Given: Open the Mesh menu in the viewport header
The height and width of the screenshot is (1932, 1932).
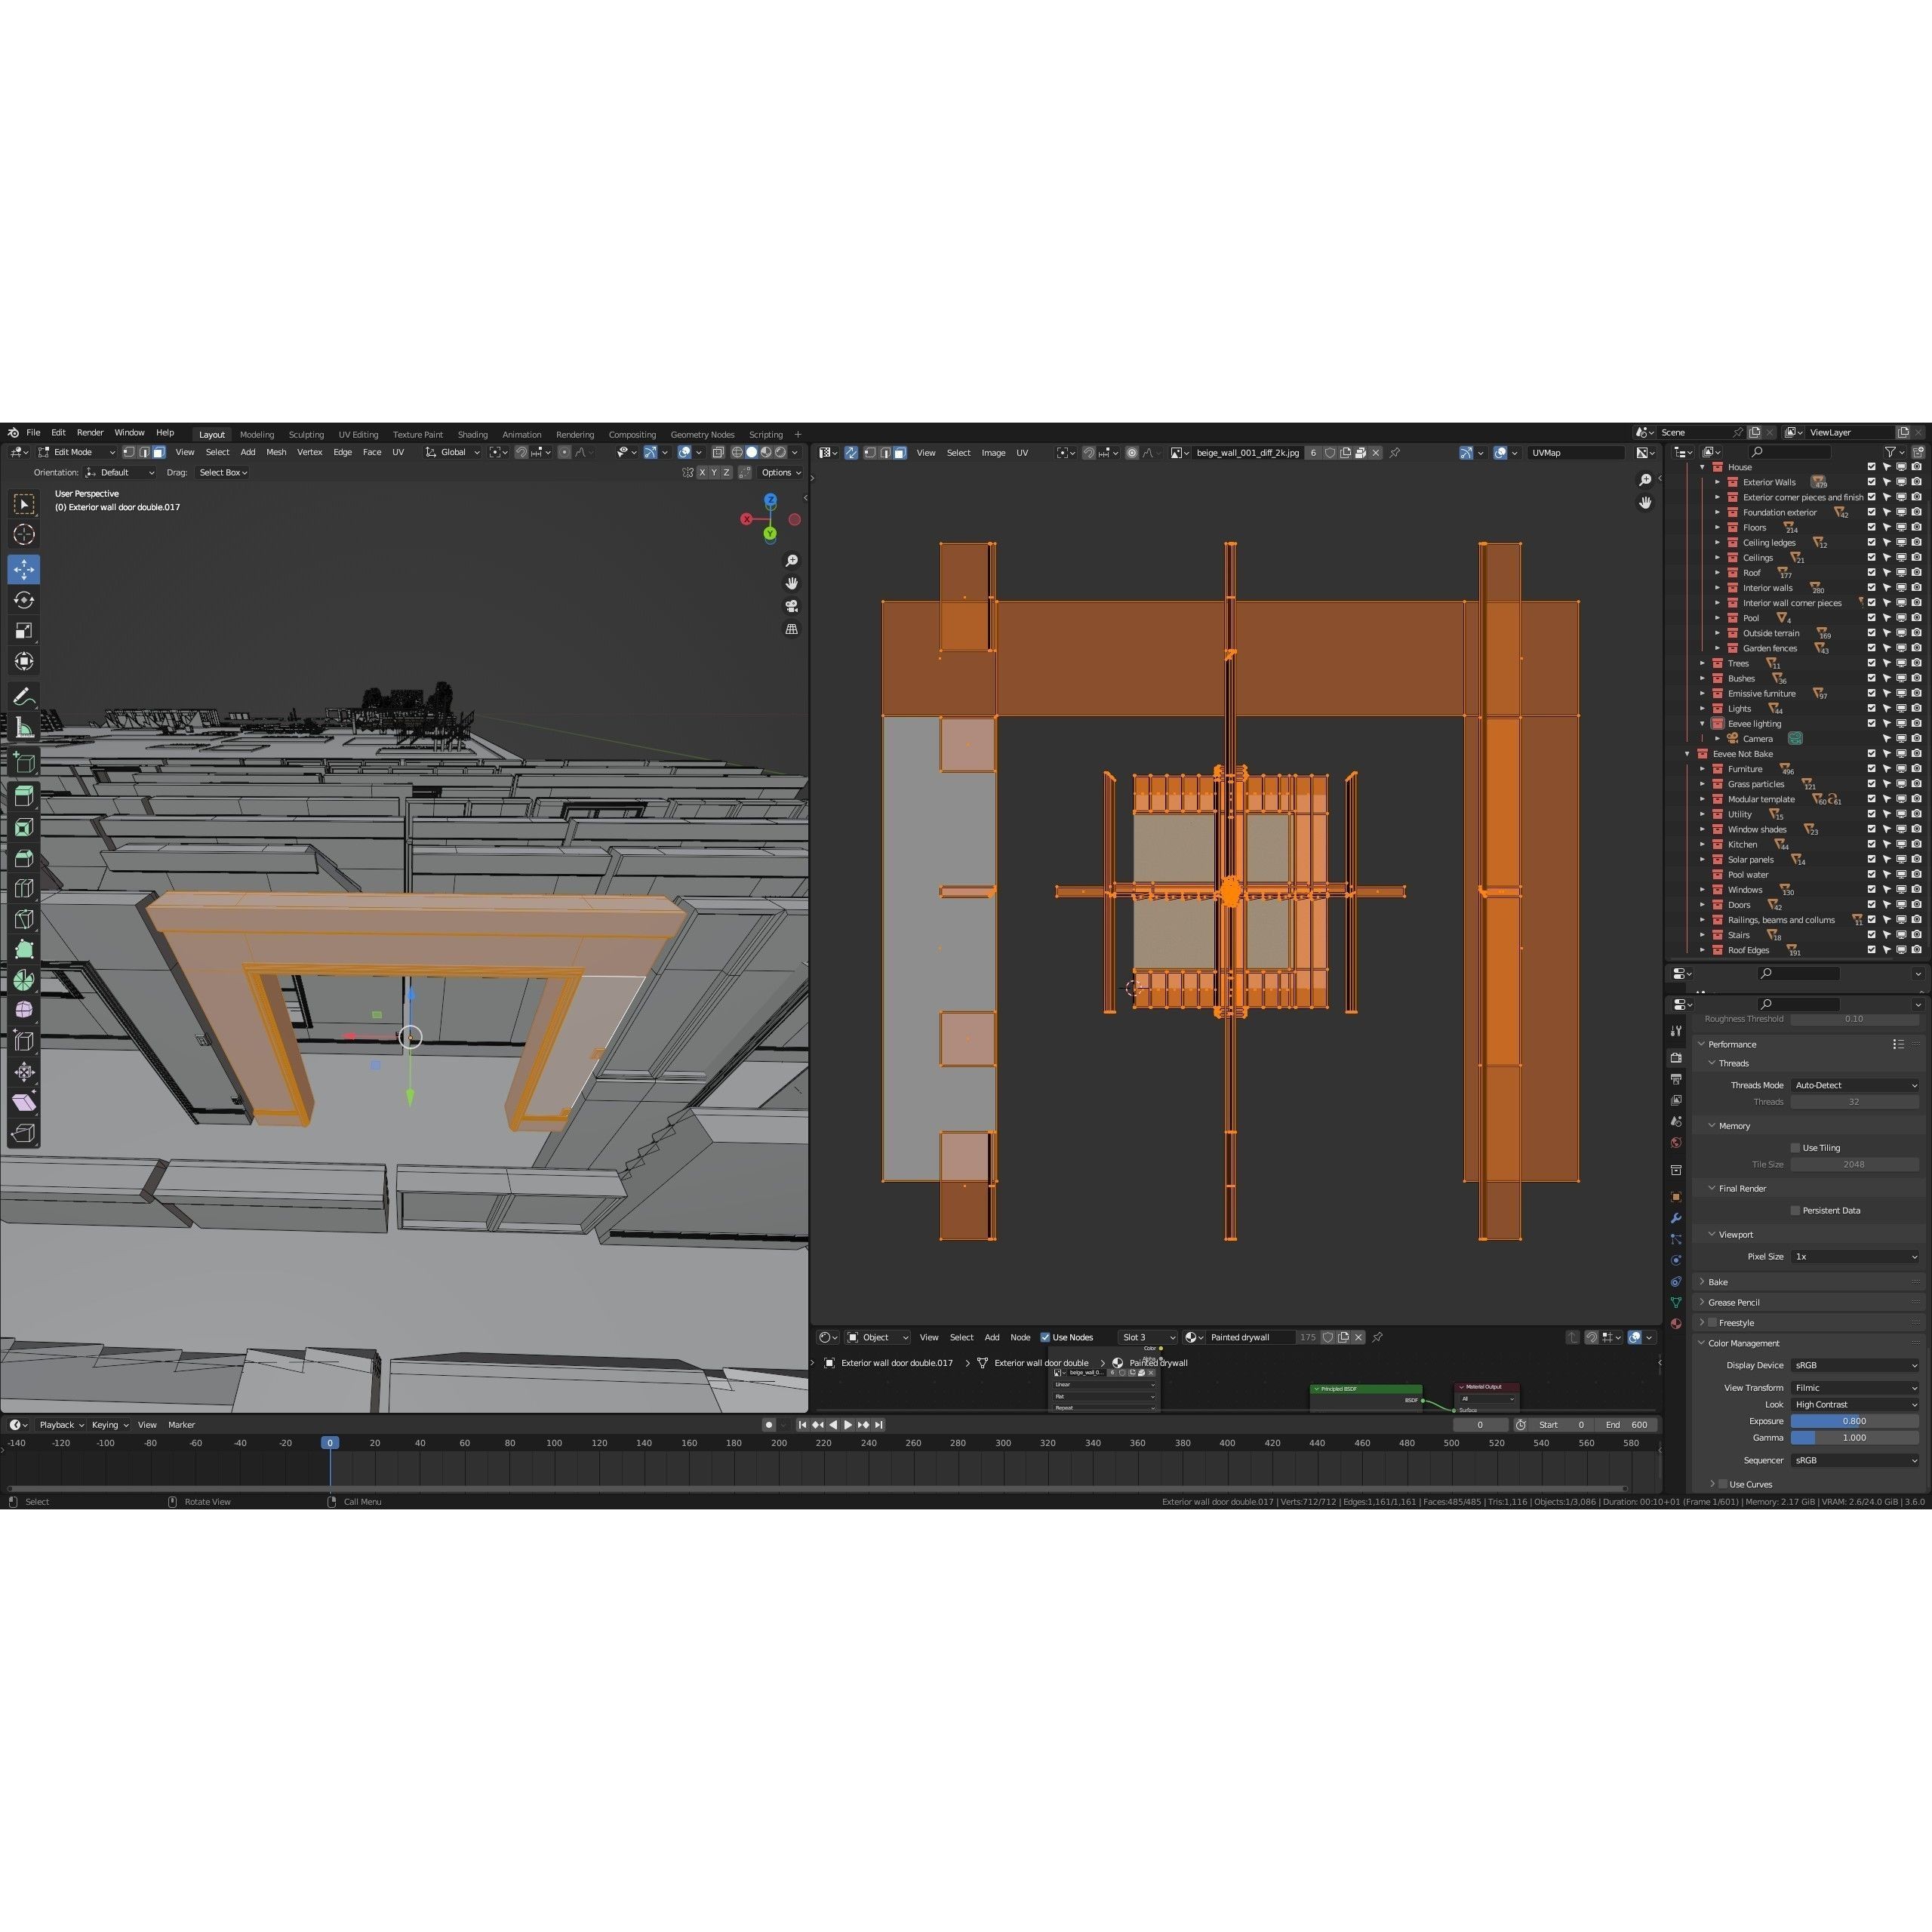Looking at the screenshot, I should [x=276, y=452].
